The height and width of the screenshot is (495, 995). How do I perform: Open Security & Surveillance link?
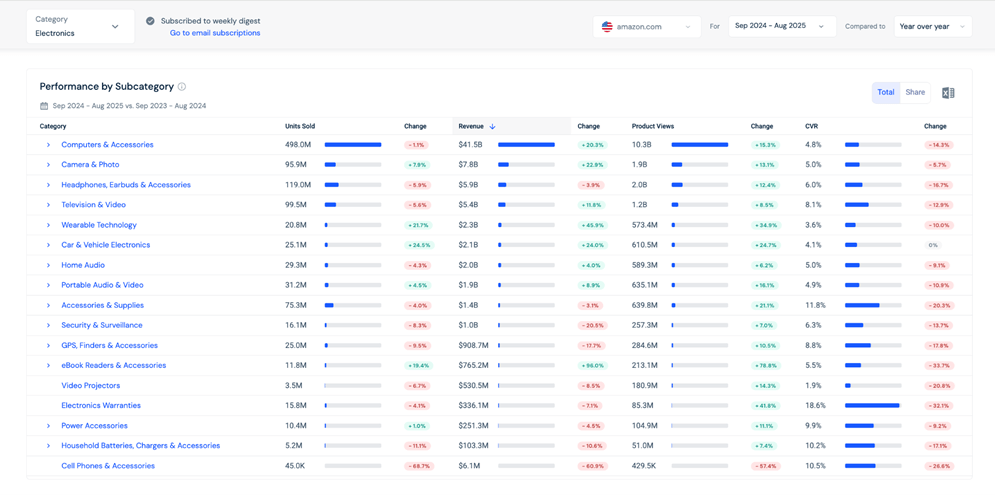point(102,326)
